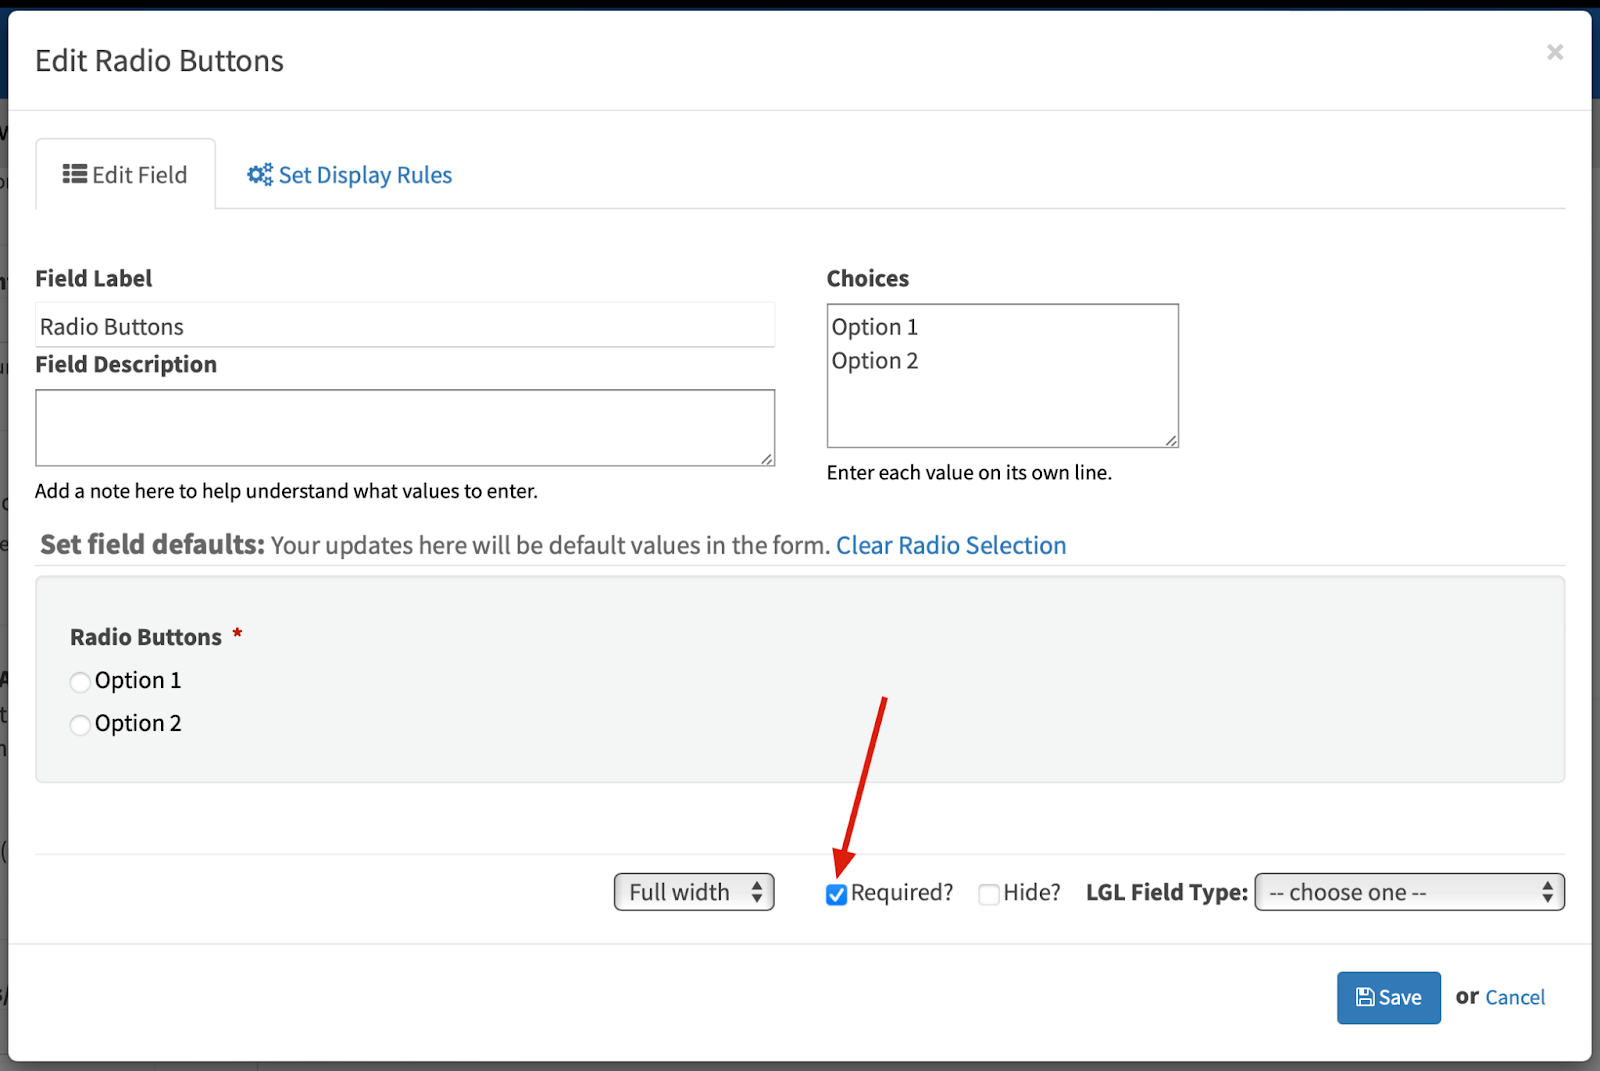1600x1071 pixels.
Task: Click the floppy disk icon on Save
Action: 1365,997
